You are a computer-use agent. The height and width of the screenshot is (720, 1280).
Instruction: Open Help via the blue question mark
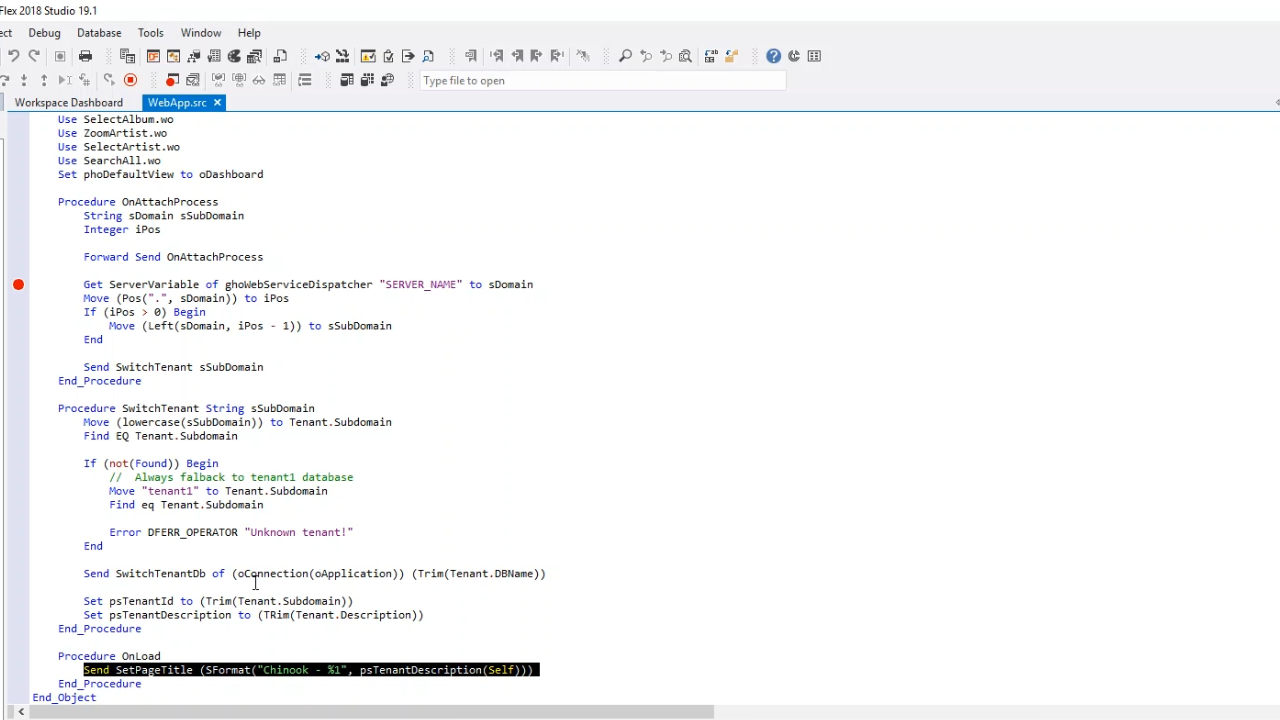(x=773, y=56)
